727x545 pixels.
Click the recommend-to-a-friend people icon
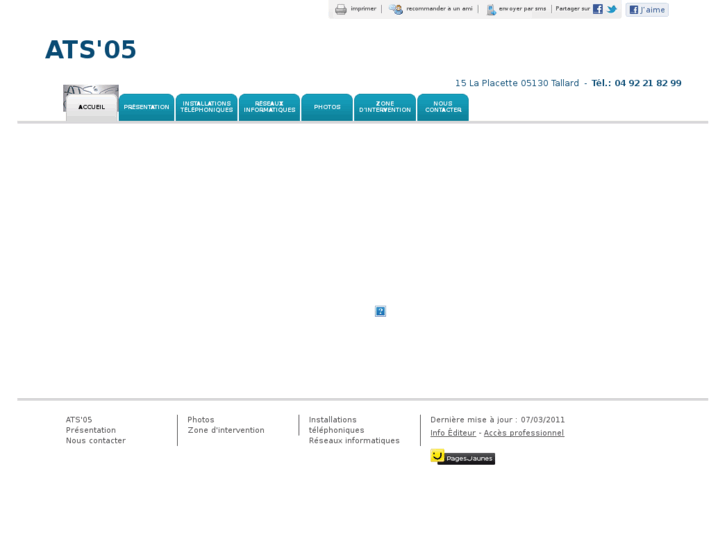click(395, 9)
